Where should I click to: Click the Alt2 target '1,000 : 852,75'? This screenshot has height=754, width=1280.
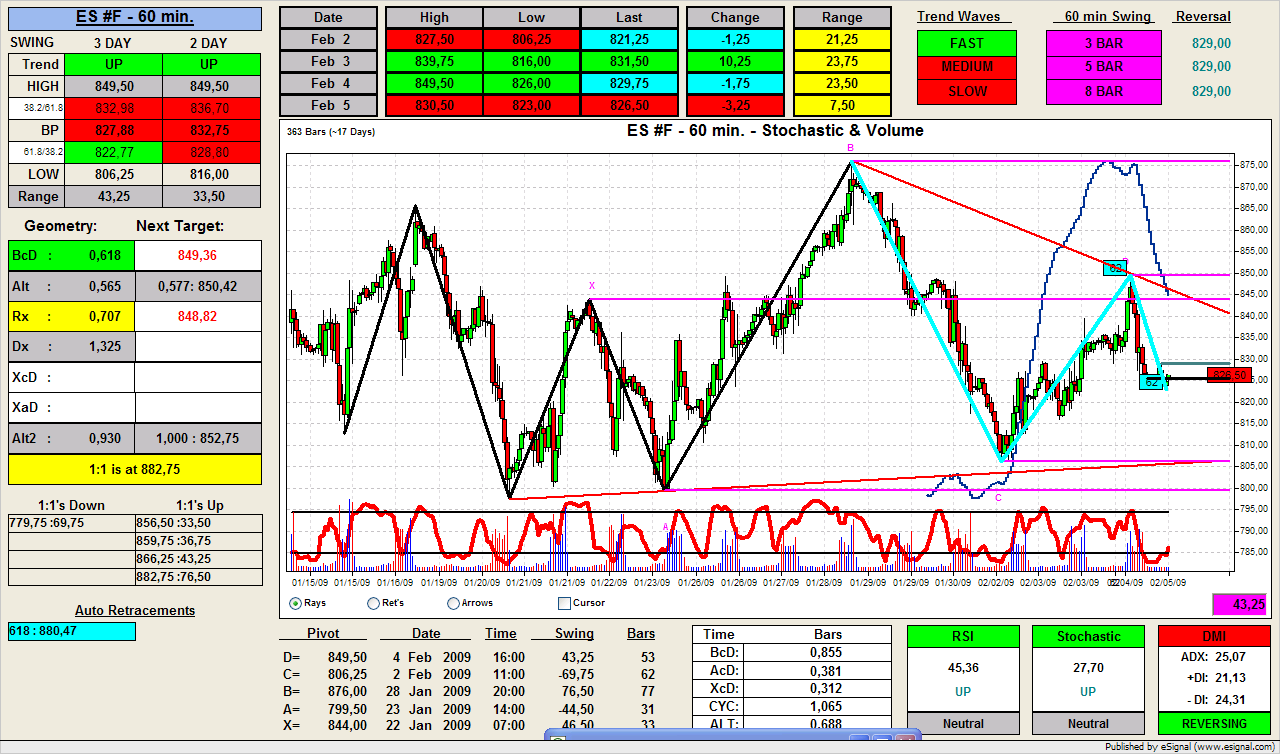click(198, 438)
